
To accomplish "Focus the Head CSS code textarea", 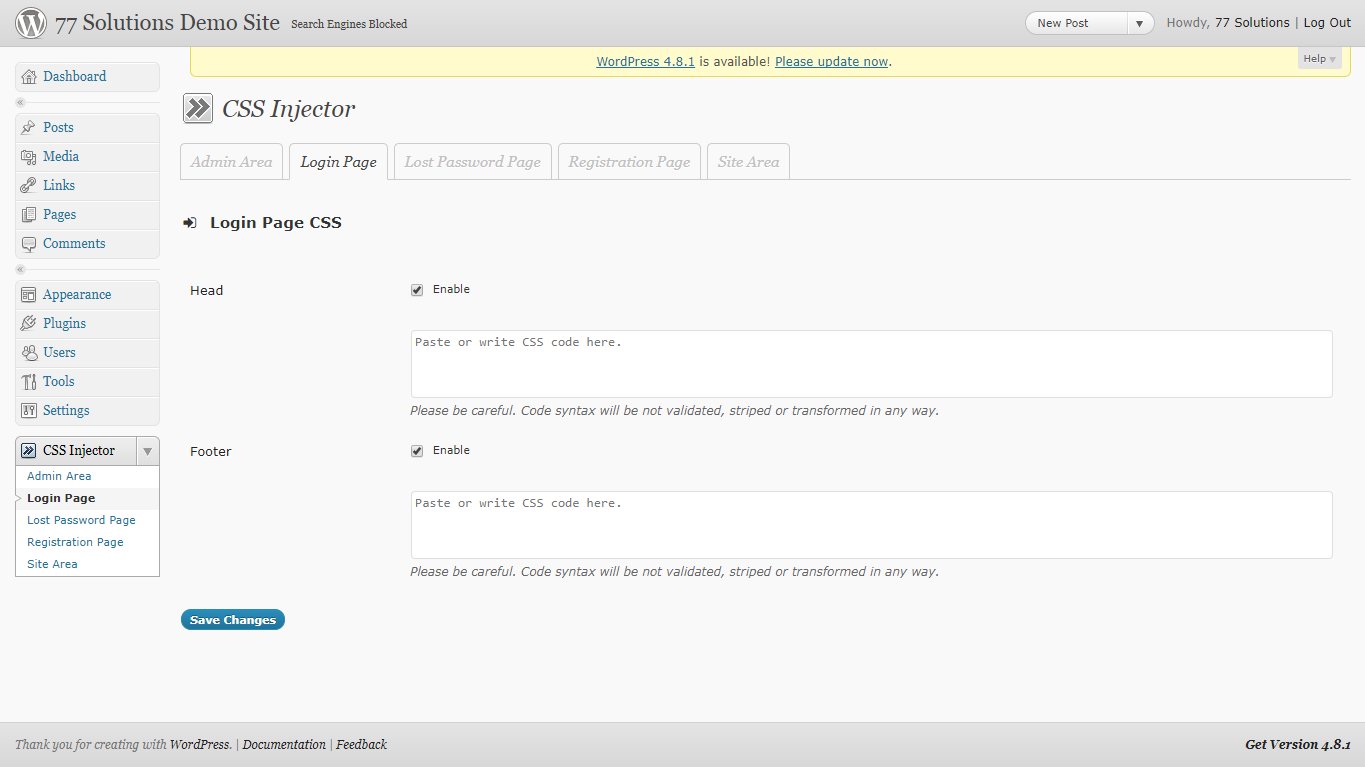I will coord(872,364).
